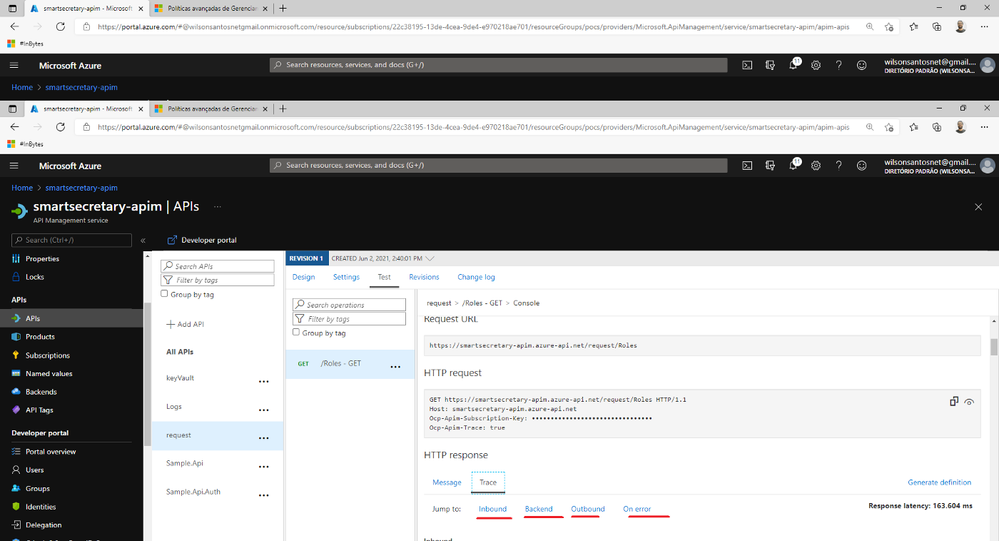Click the sidebar Search (Ctrl+/) field

tap(71, 240)
